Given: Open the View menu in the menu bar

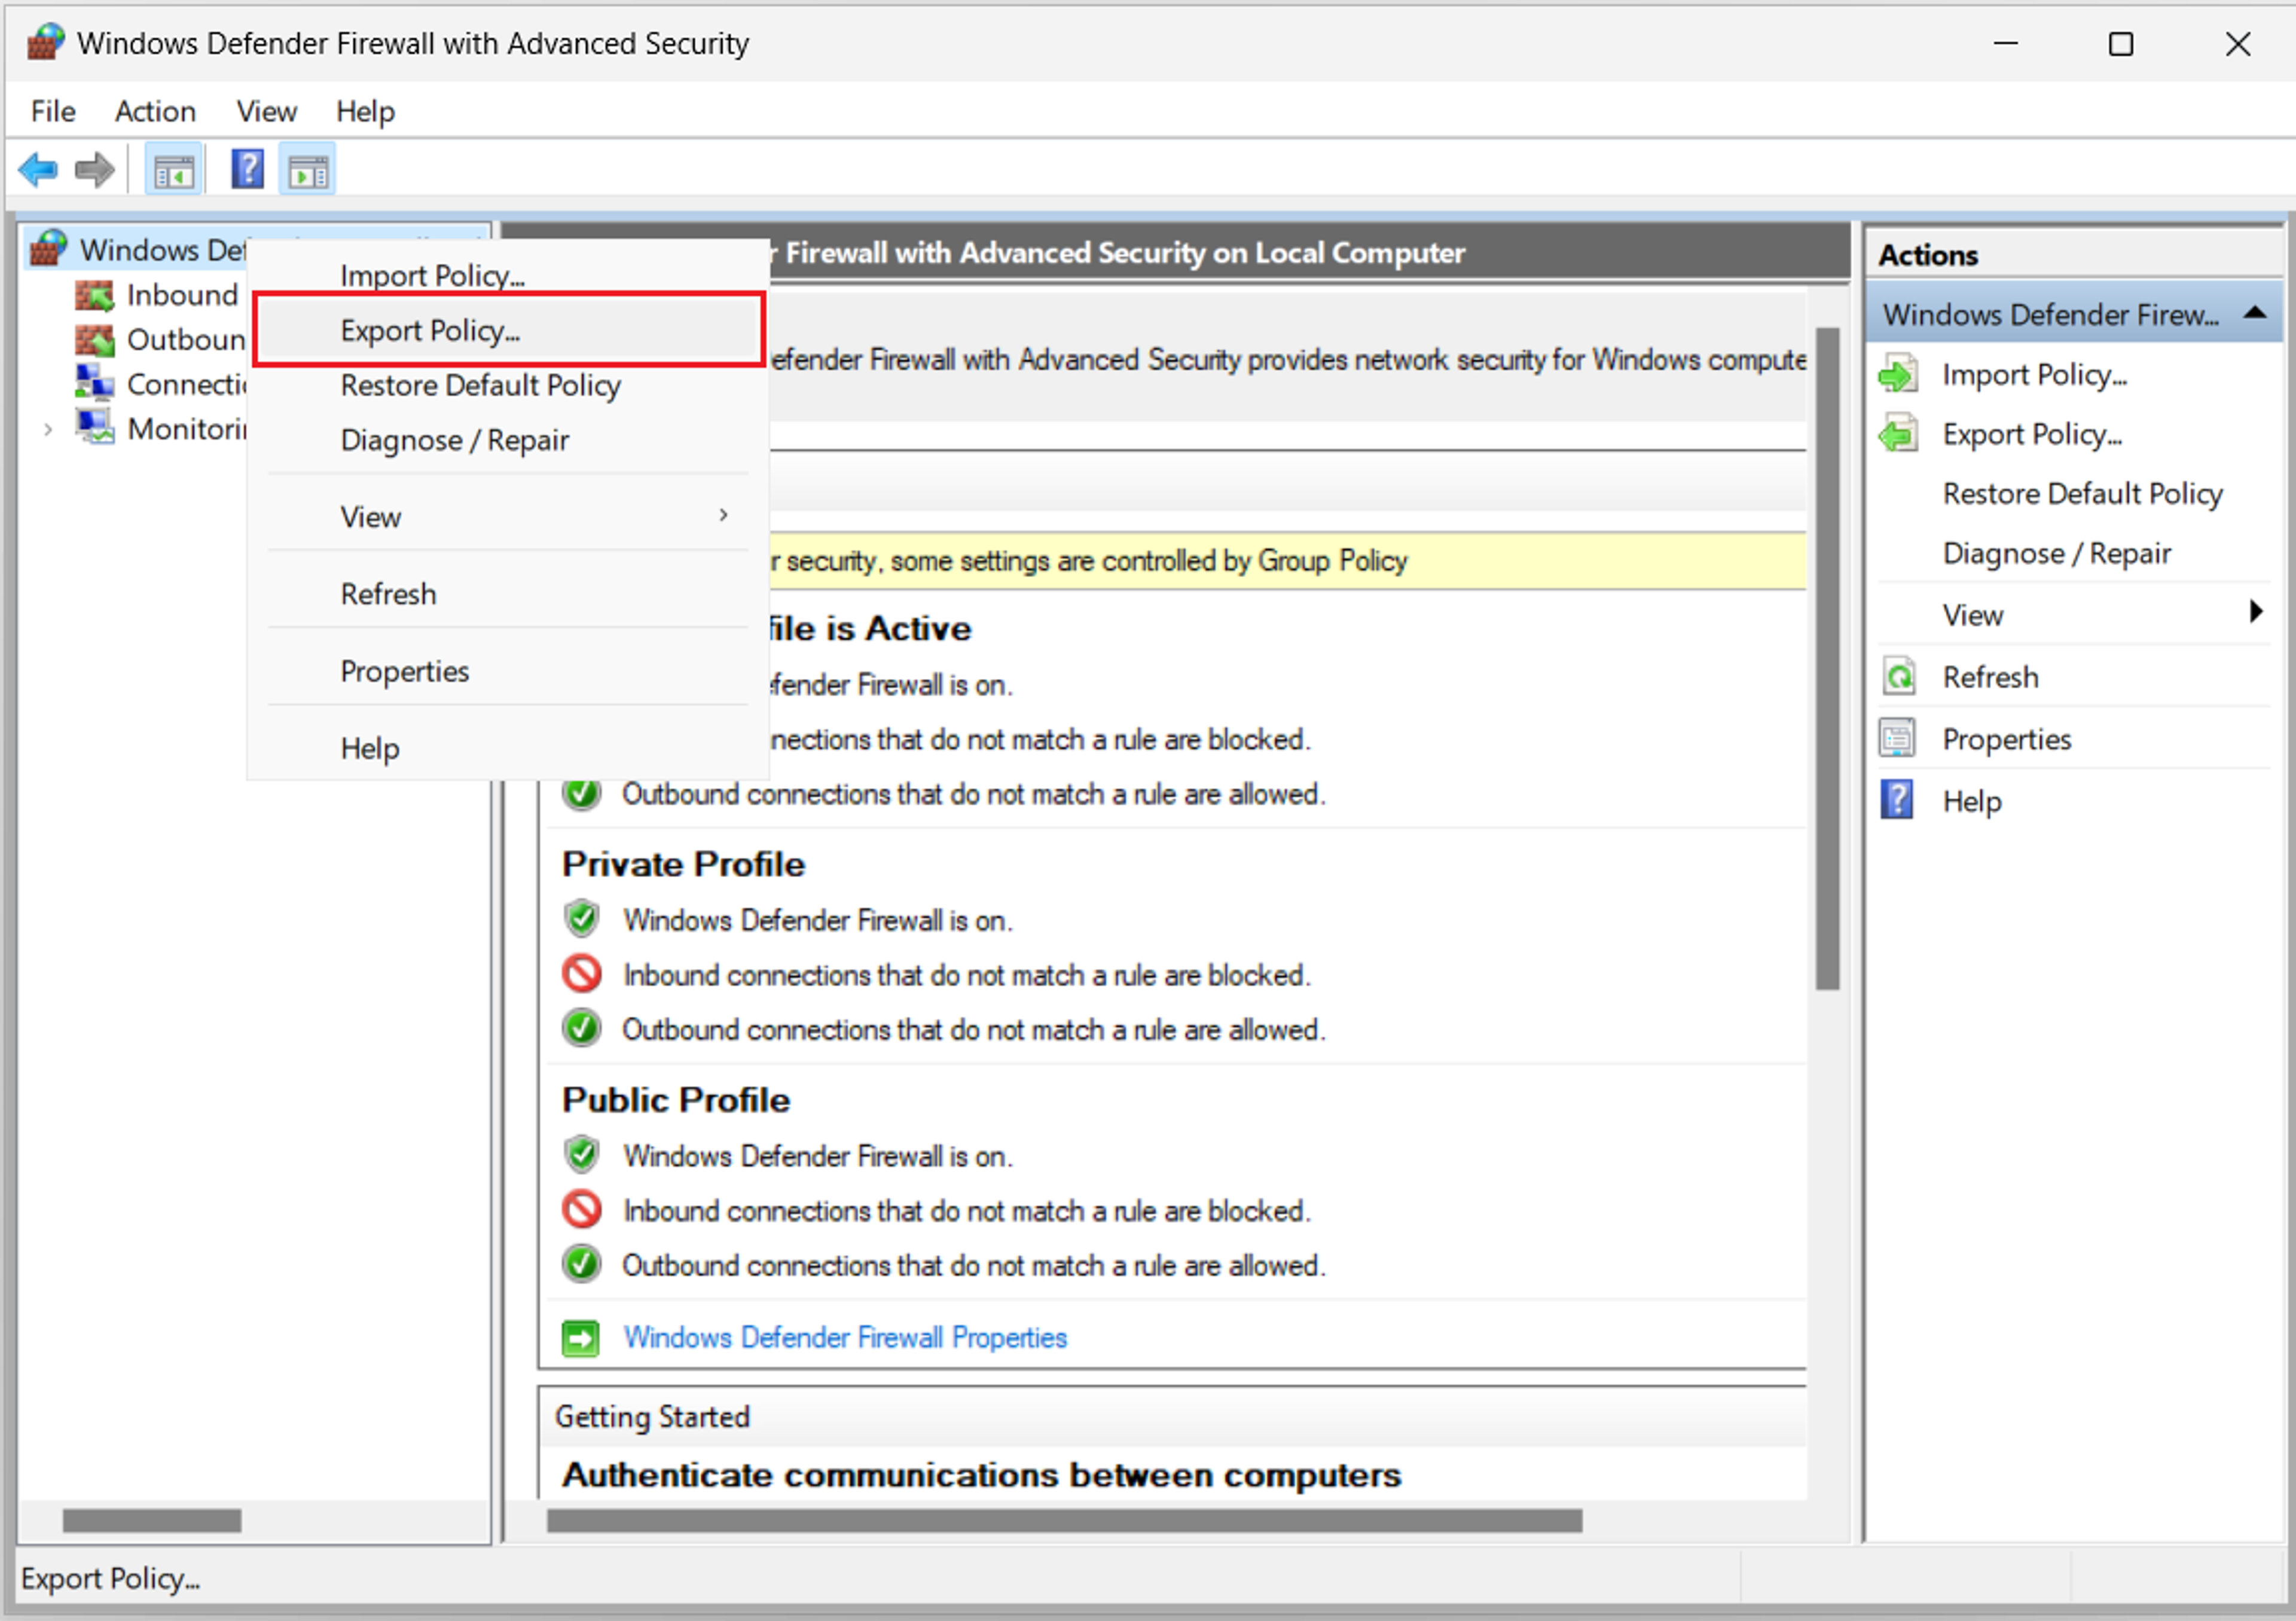Looking at the screenshot, I should (266, 111).
